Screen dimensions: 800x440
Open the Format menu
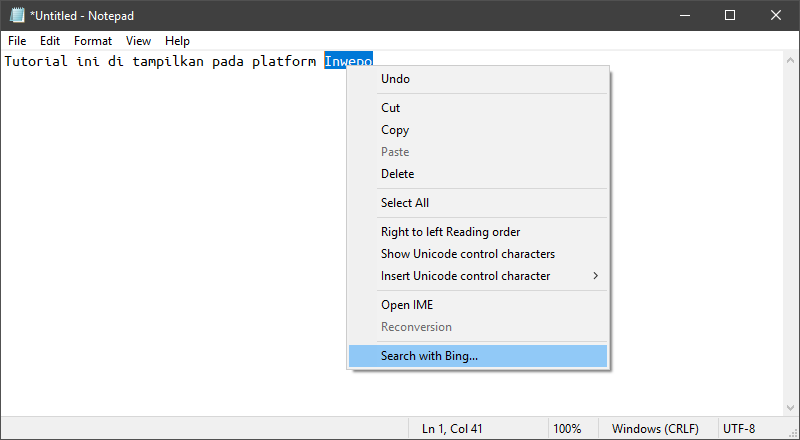93,41
